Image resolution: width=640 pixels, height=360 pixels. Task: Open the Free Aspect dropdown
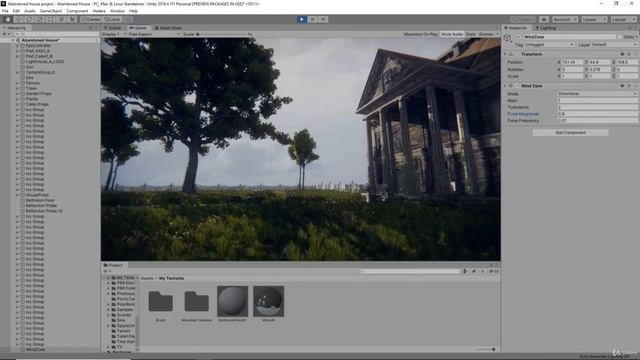coord(153,34)
